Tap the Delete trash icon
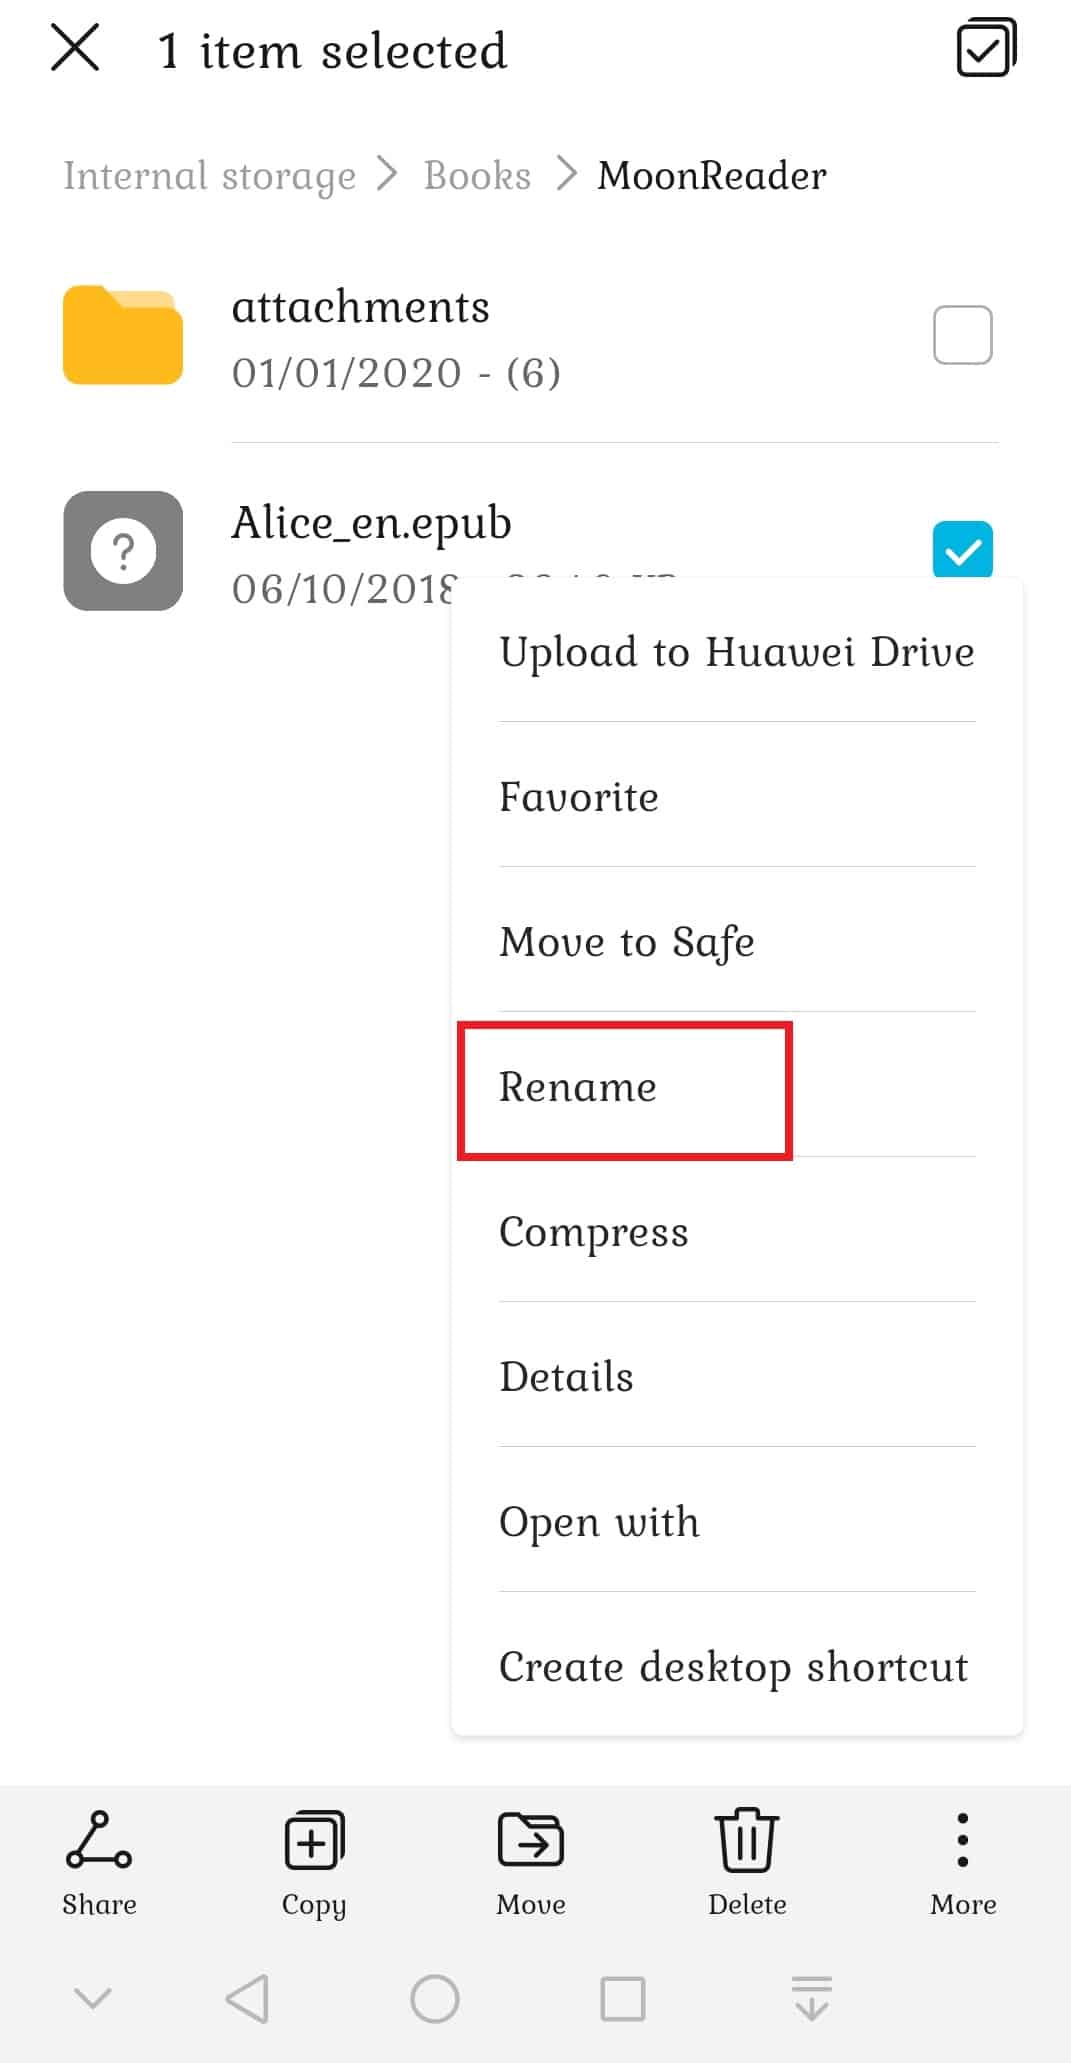 (x=746, y=1841)
